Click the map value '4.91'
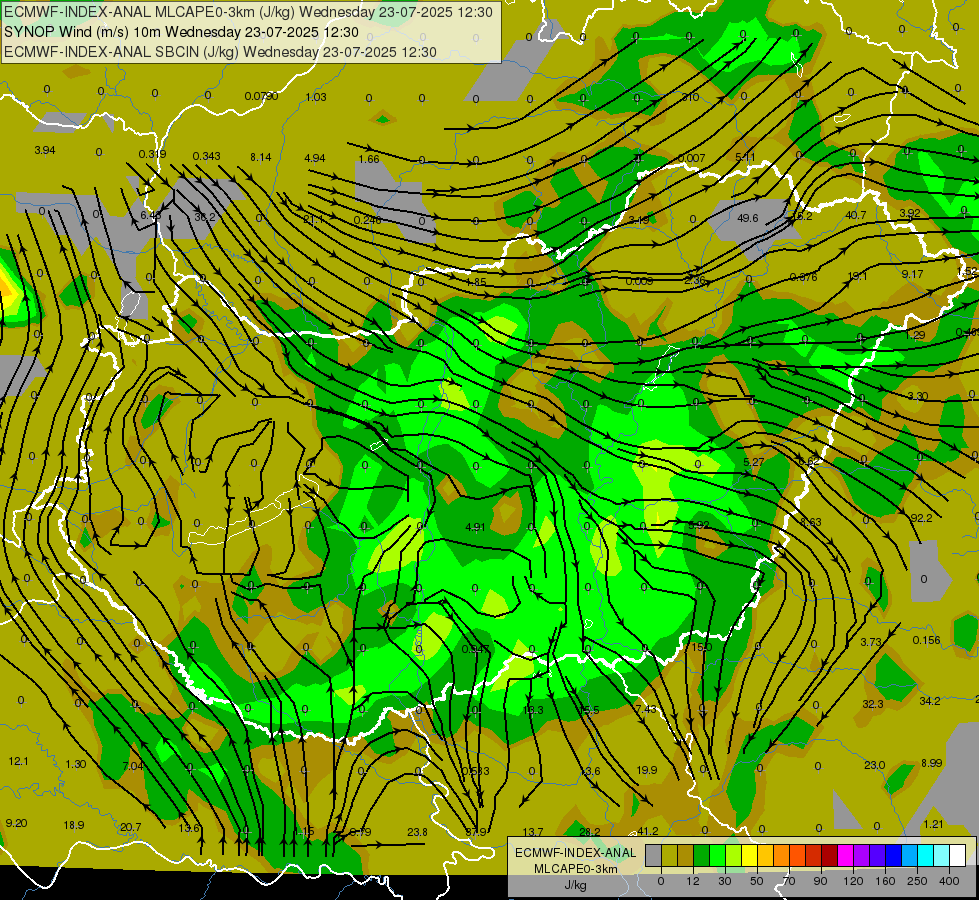The width and height of the screenshot is (979, 900). coord(475,527)
